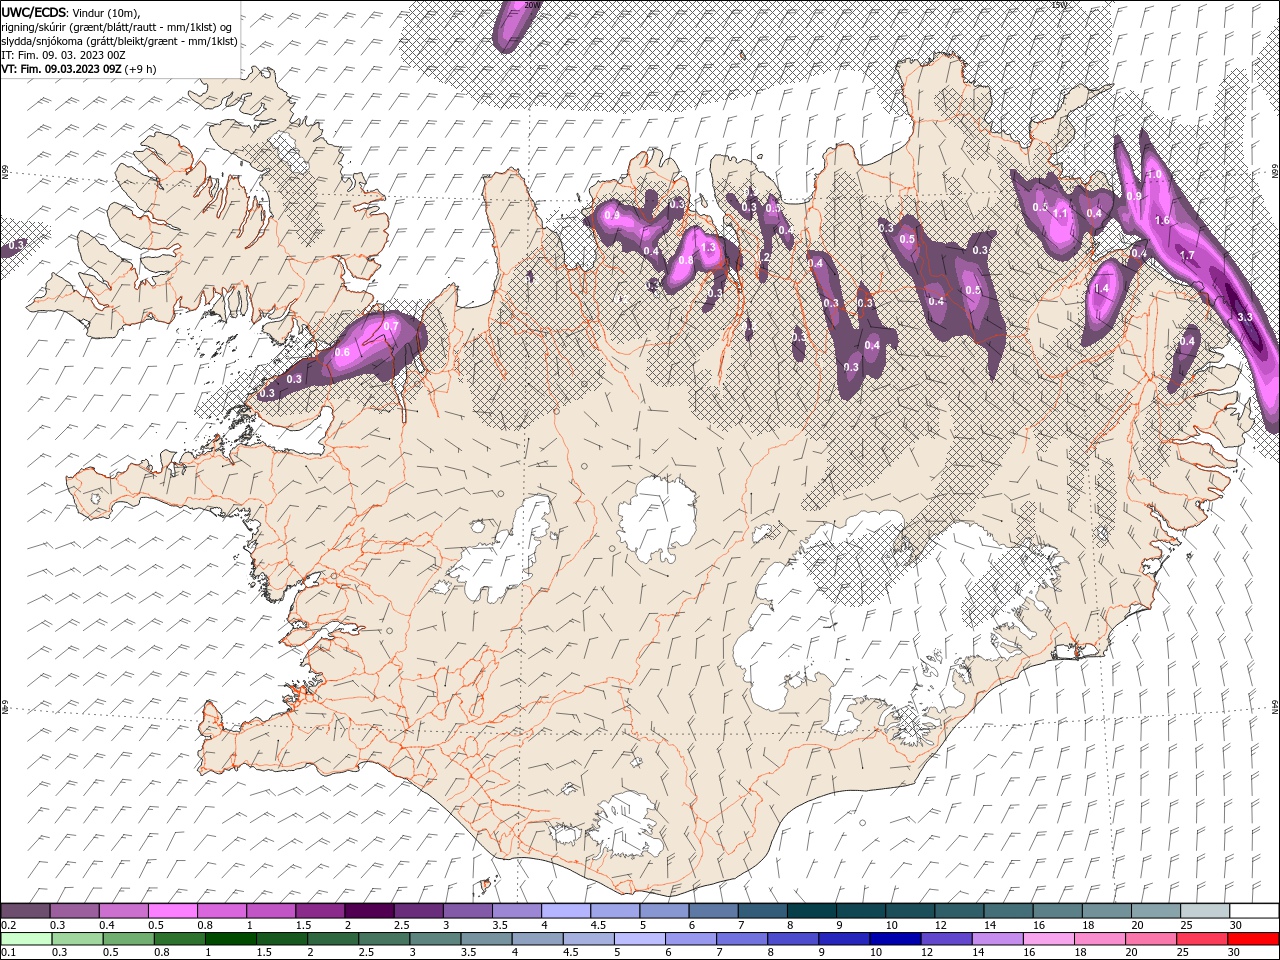Click the deep blue 10 swatch in the bottom legend row
Viewport: 1280px width, 960px height.
pyautogui.click(x=893, y=939)
